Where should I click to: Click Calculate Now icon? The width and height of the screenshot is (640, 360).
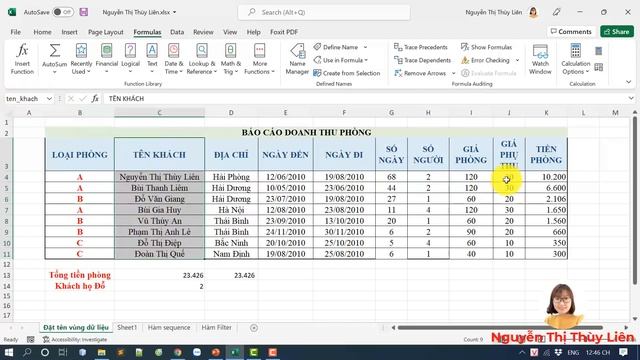tap(598, 51)
